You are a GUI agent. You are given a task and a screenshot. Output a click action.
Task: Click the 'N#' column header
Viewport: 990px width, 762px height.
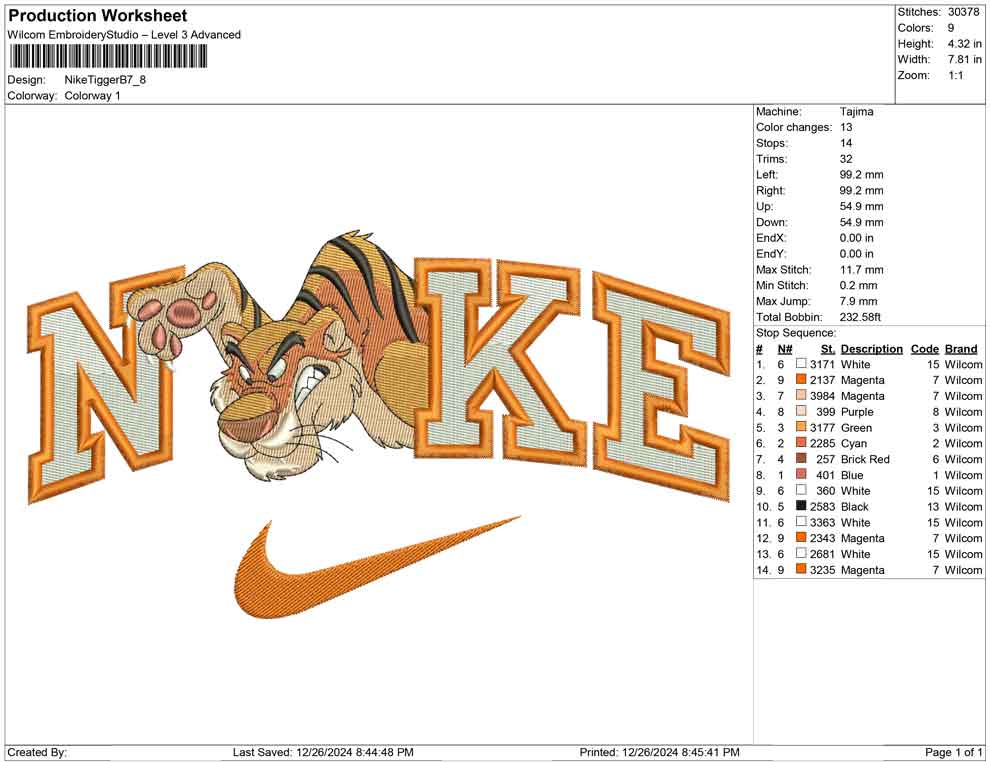(785, 348)
